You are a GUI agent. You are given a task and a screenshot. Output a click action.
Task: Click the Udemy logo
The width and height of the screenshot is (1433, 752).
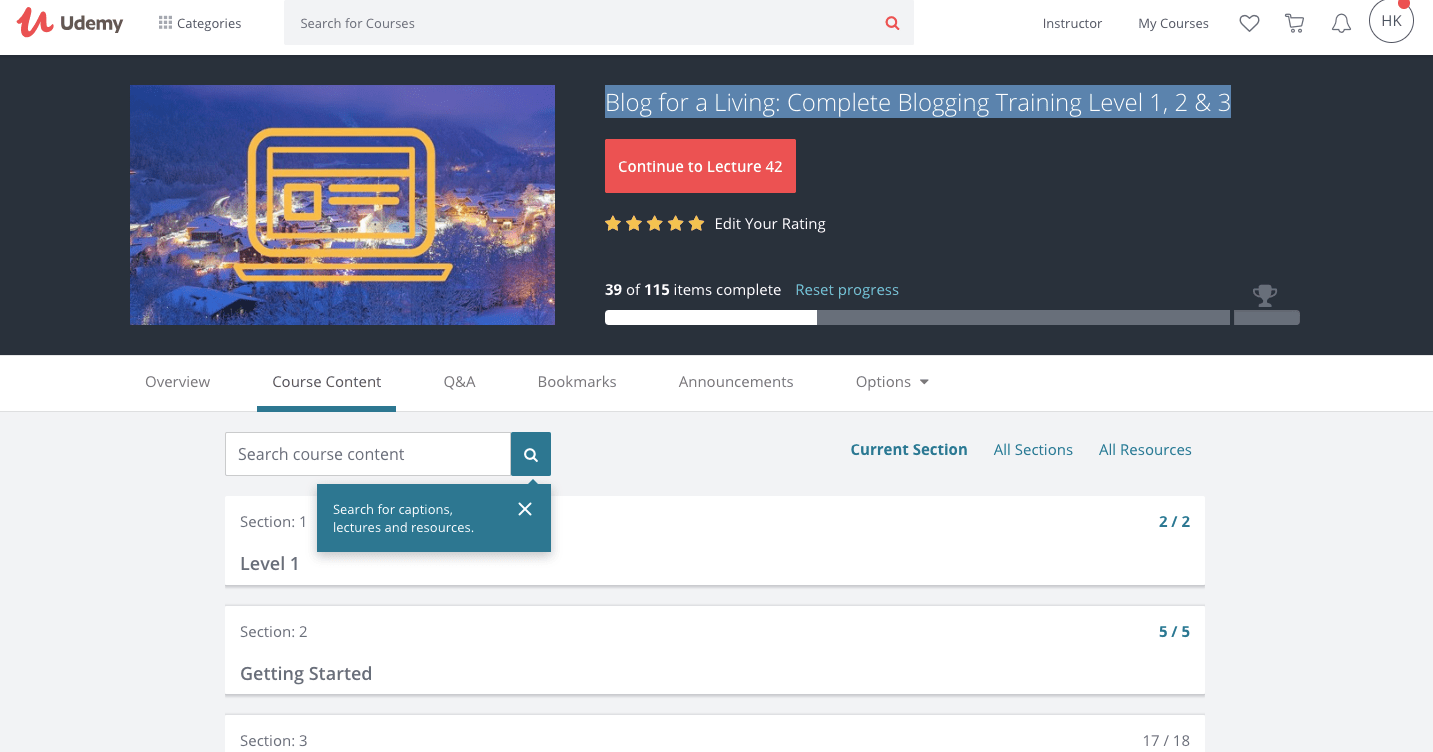(x=70, y=23)
